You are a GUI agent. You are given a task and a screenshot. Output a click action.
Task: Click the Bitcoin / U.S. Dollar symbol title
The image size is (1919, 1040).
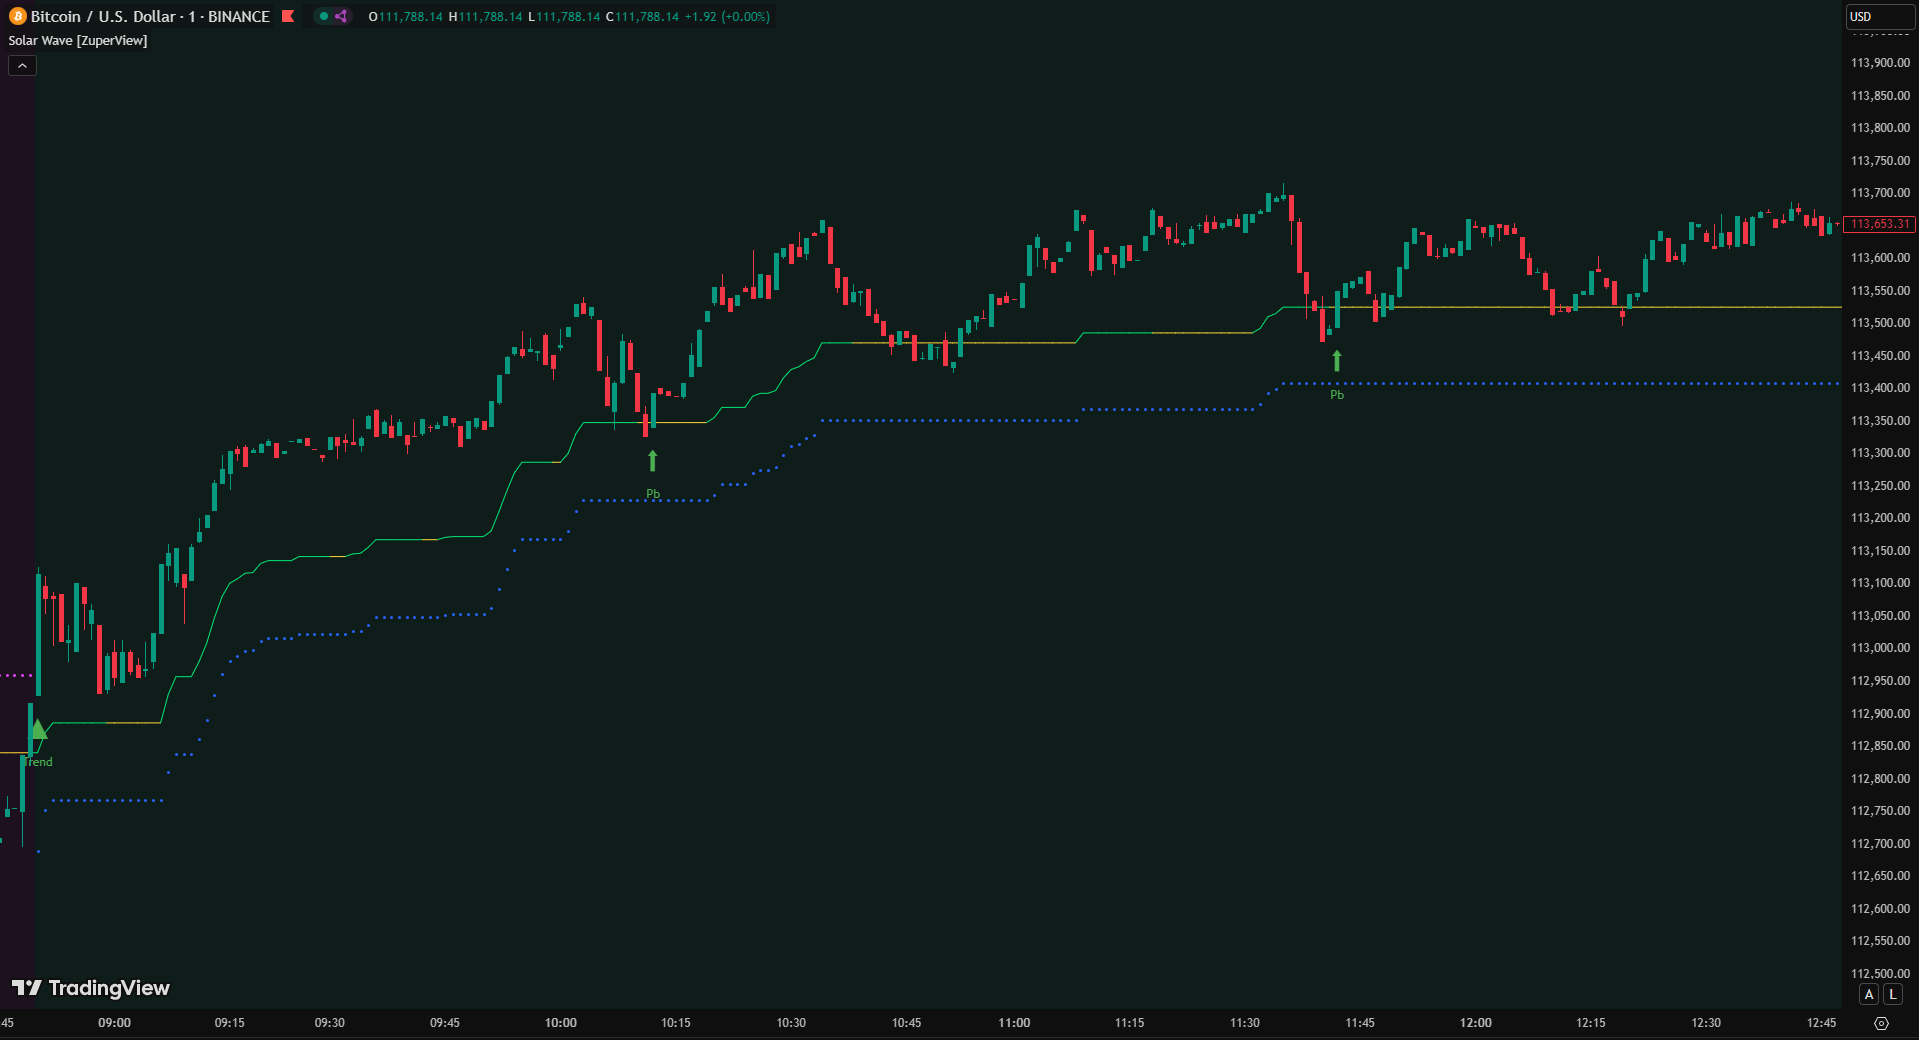click(150, 16)
